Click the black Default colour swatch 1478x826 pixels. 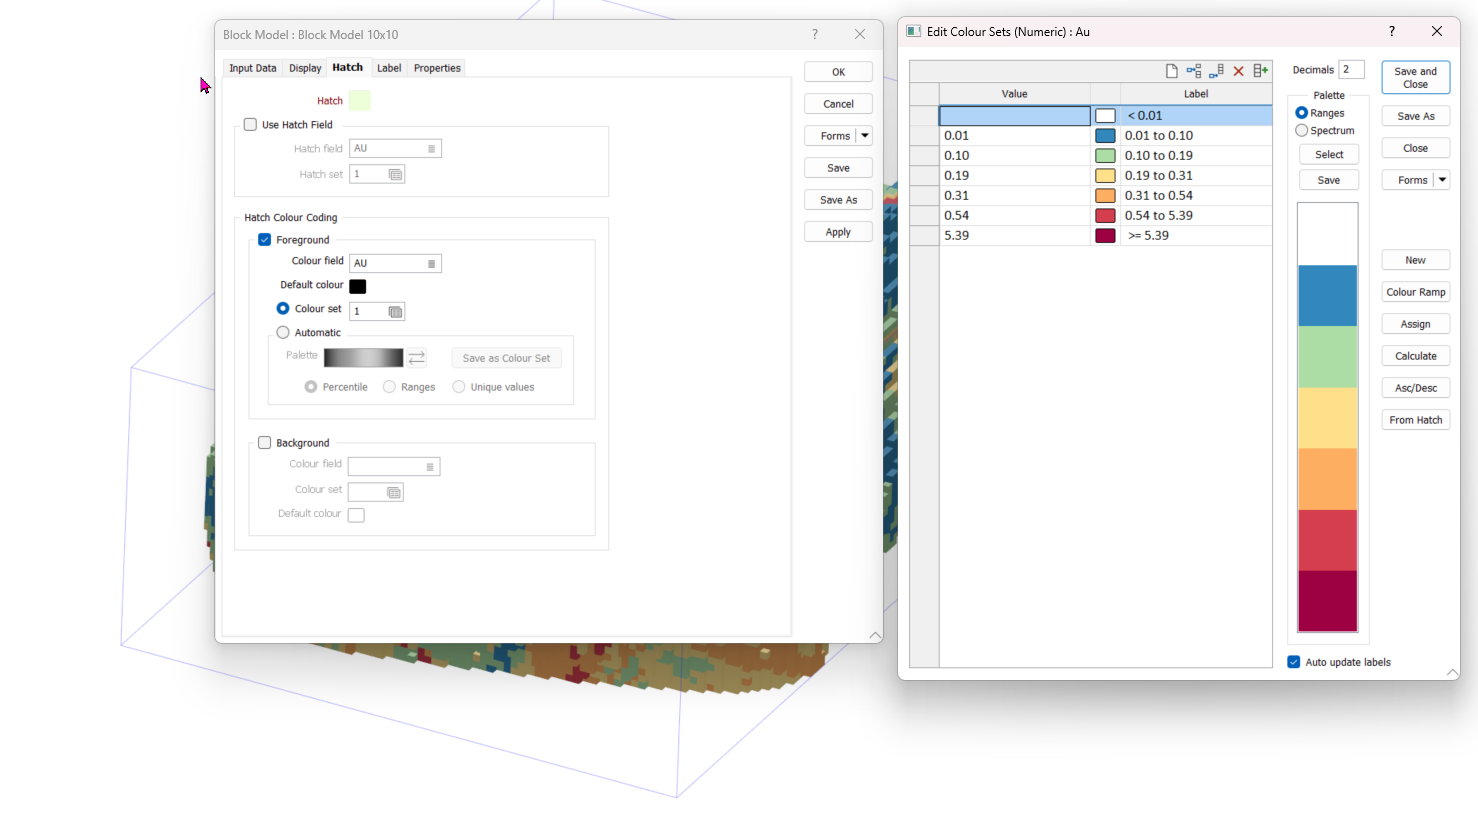pyautogui.click(x=357, y=286)
